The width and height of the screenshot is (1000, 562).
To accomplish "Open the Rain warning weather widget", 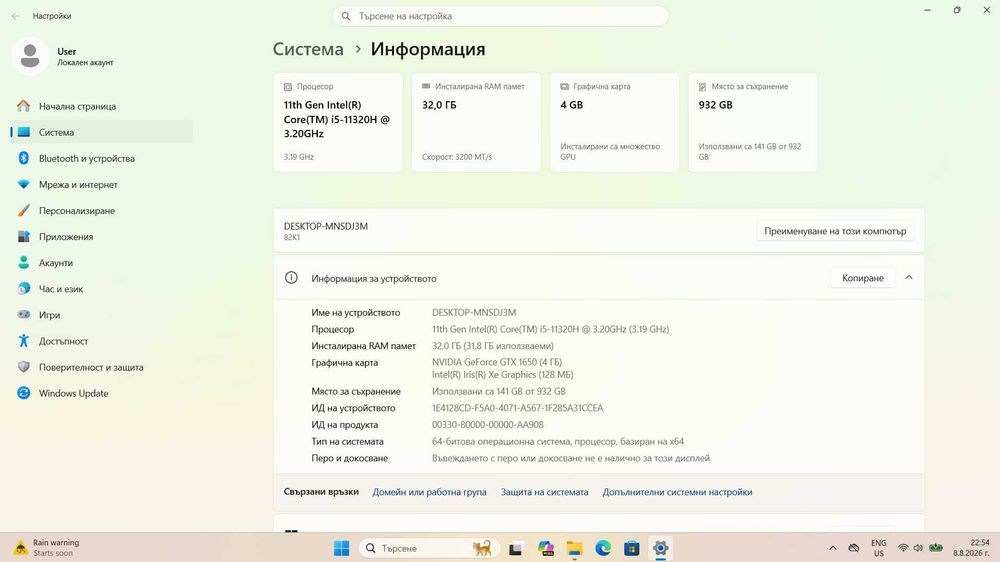I will pyautogui.click(x=48, y=547).
